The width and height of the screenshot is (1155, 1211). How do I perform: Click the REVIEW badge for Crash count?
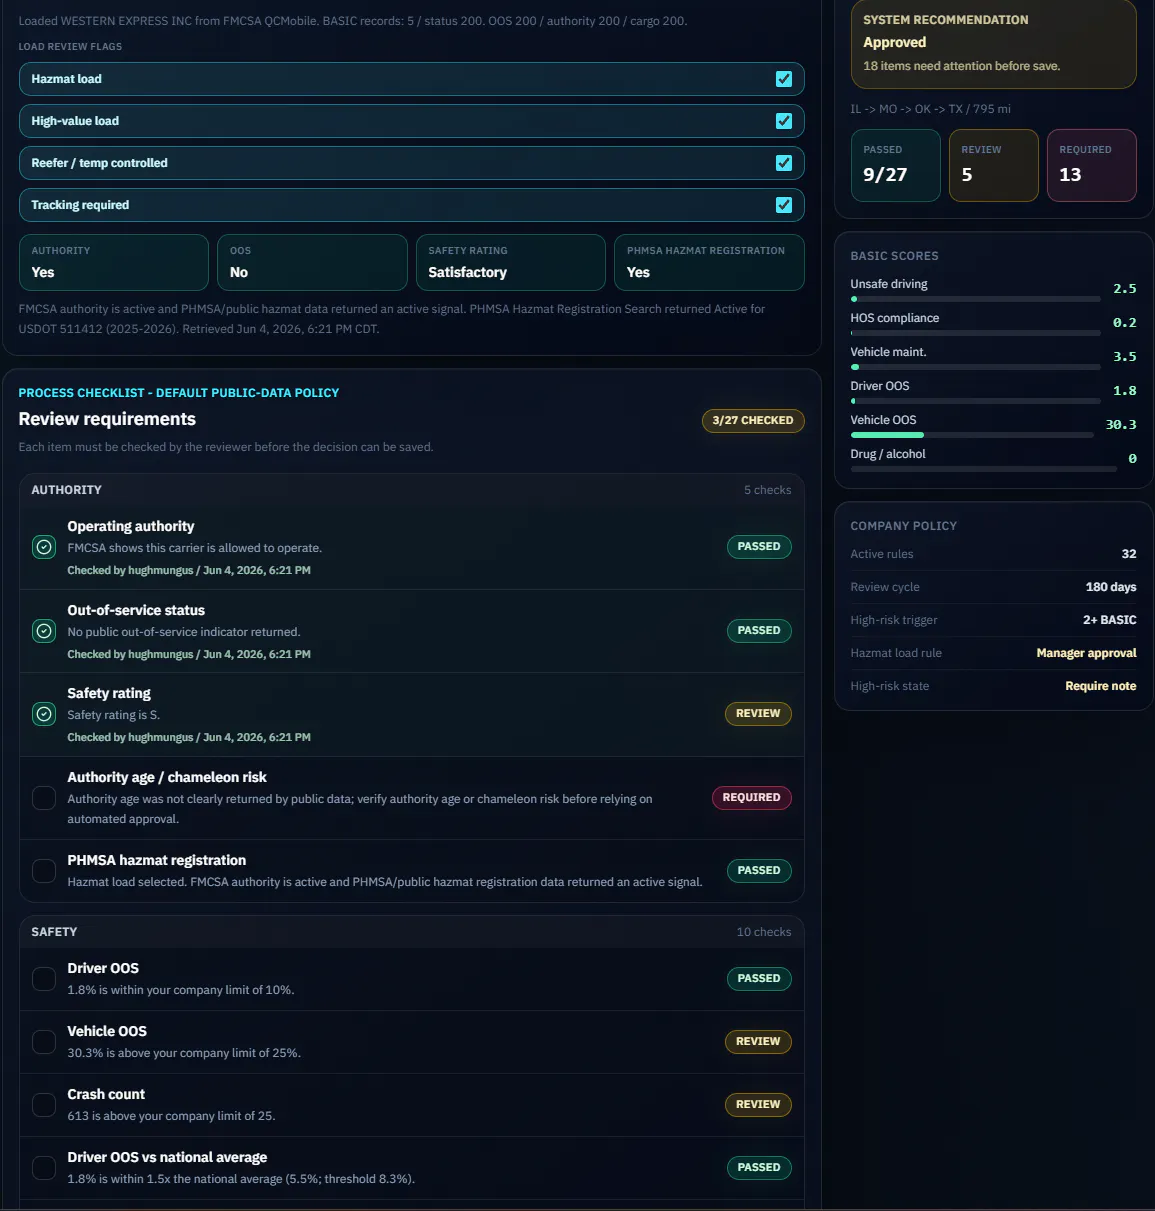click(x=758, y=1105)
